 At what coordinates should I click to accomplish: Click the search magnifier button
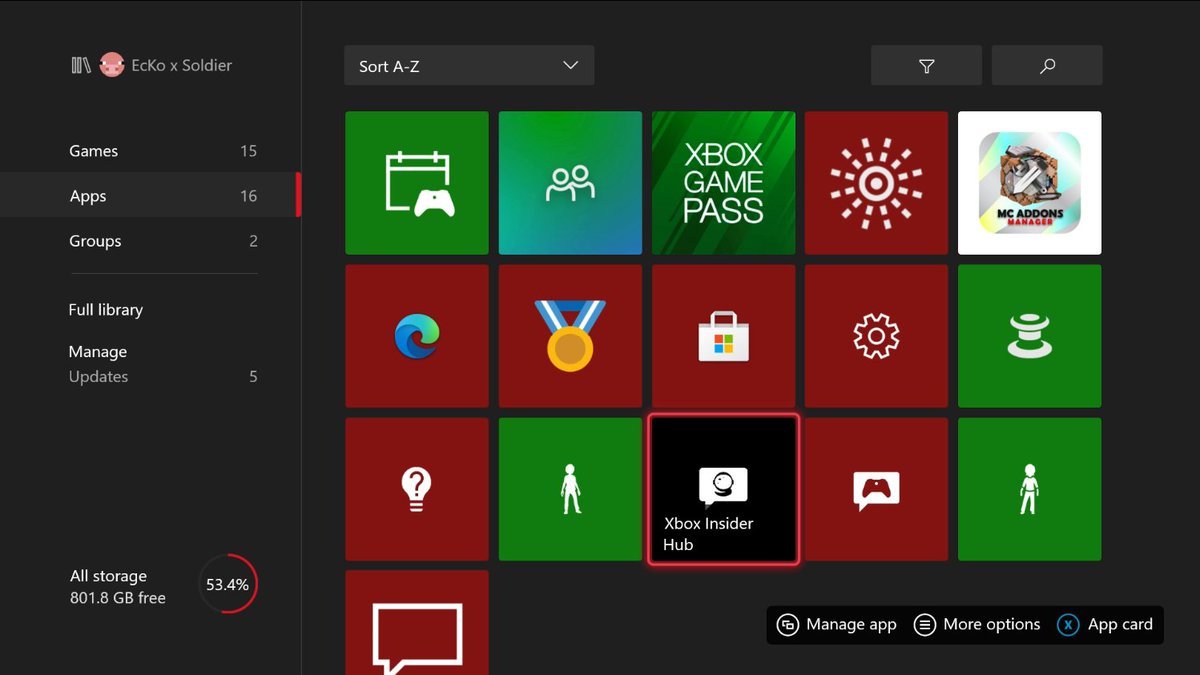tap(1047, 66)
